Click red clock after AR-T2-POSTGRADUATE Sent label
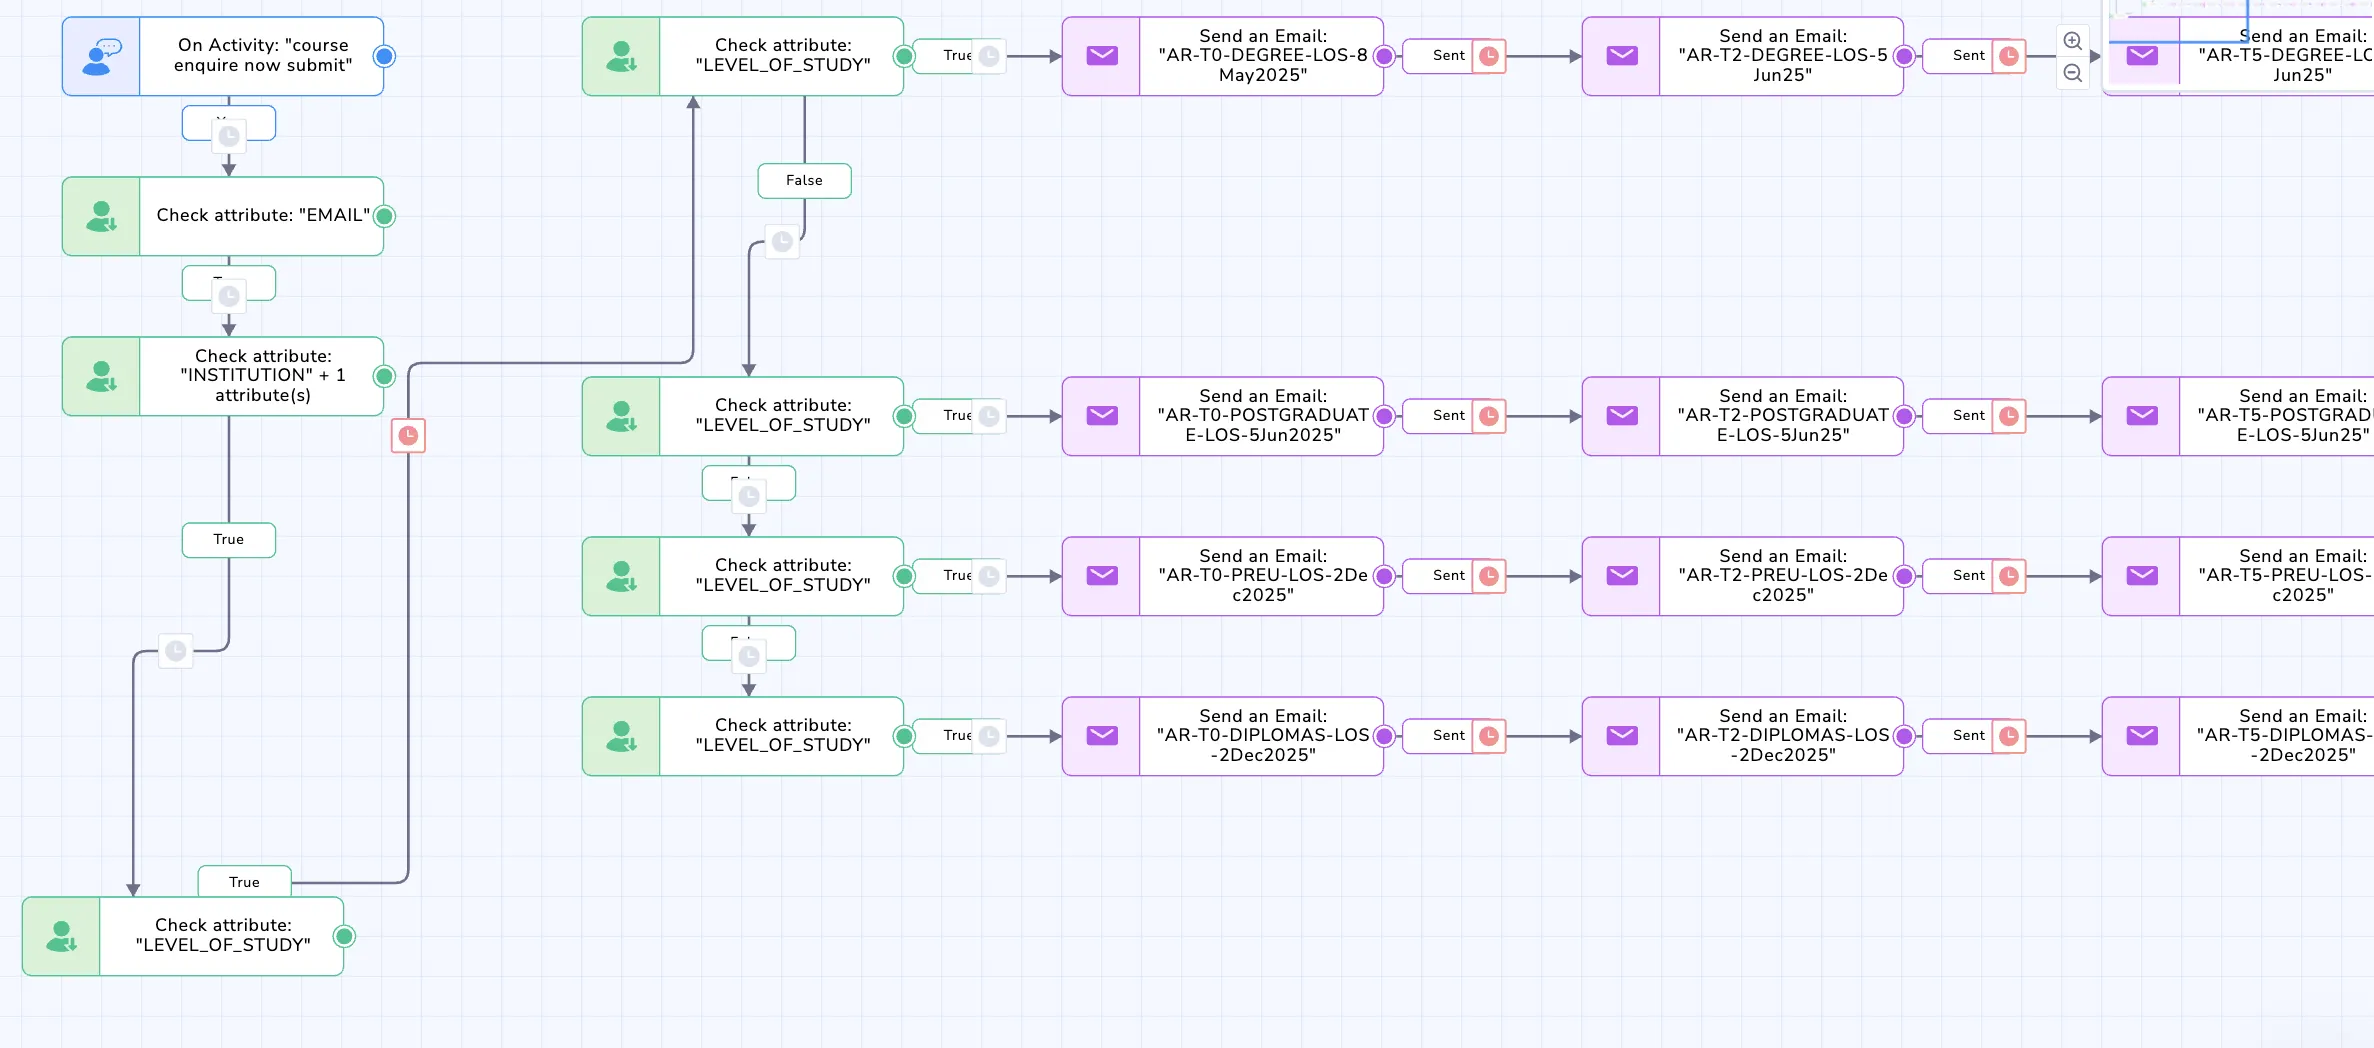The height and width of the screenshot is (1048, 2374). pyautogui.click(x=2009, y=416)
